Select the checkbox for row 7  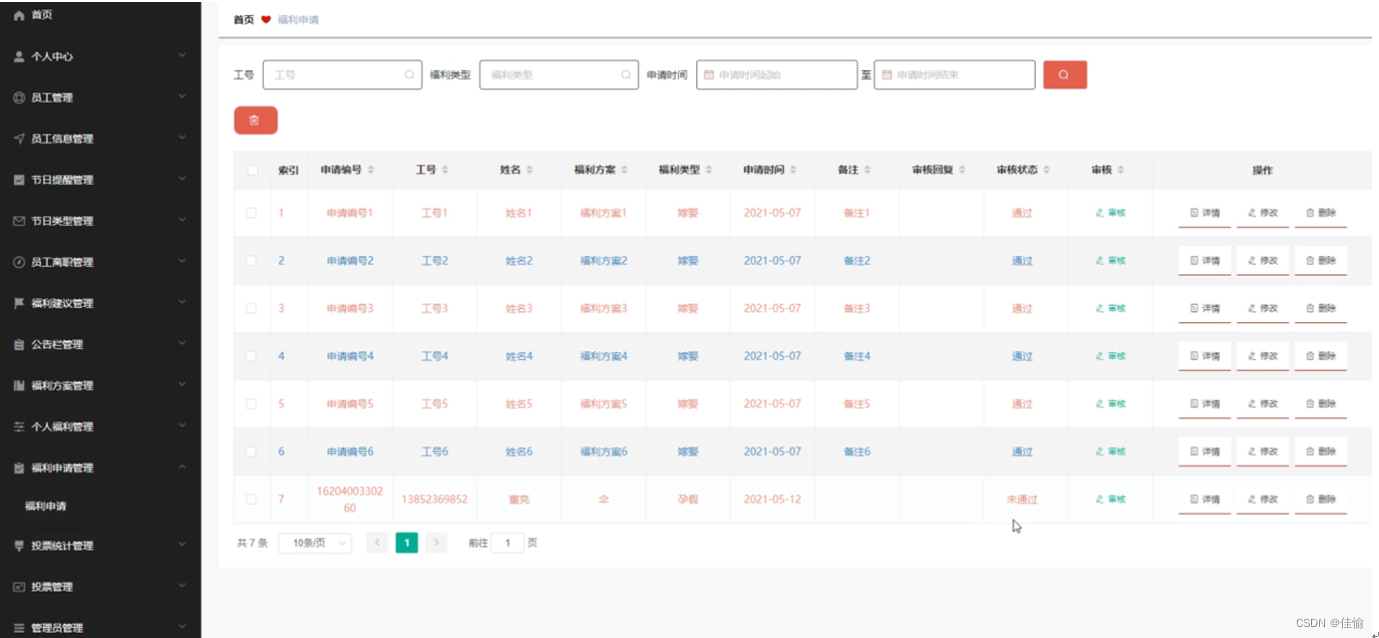tap(252, 499)
